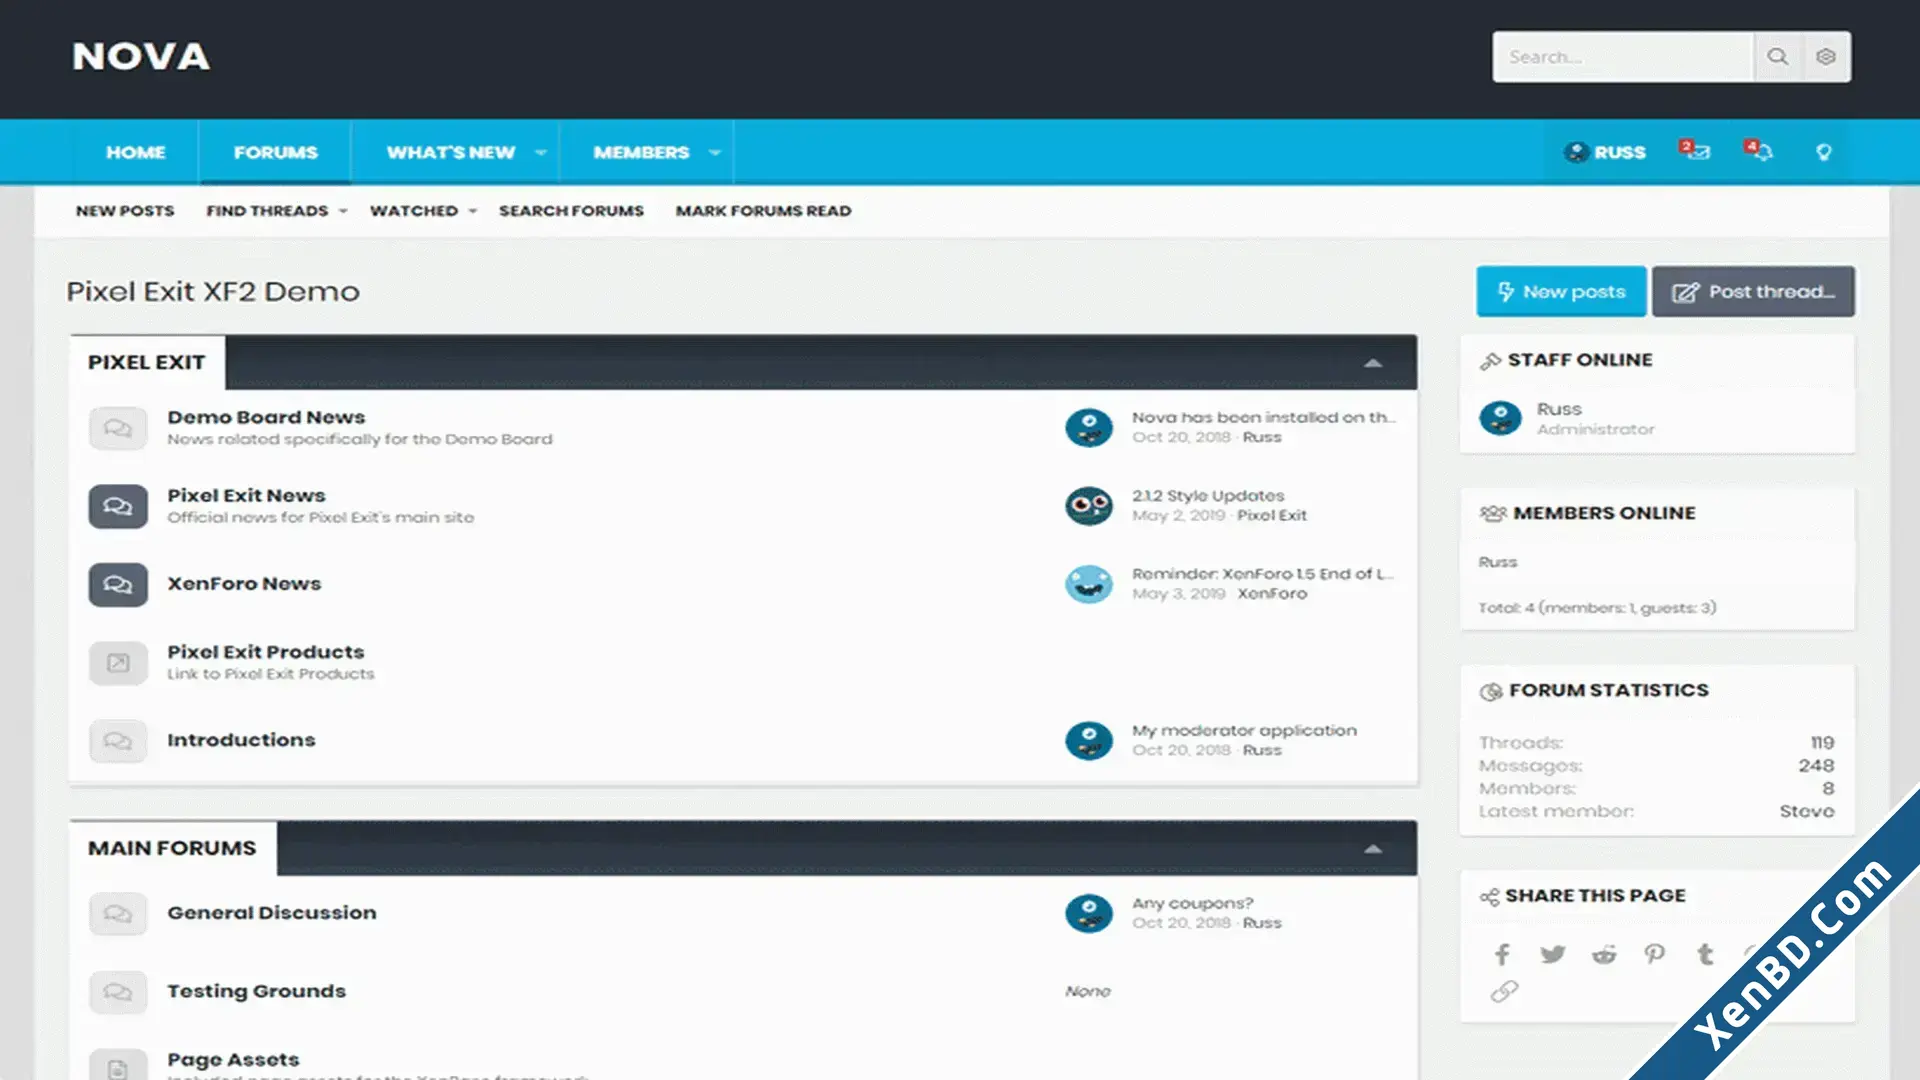The height and width of the screenshot is (1080, 1920).
Task: Click Testing Grounds forum icon
Action: (x=118, y=992)
